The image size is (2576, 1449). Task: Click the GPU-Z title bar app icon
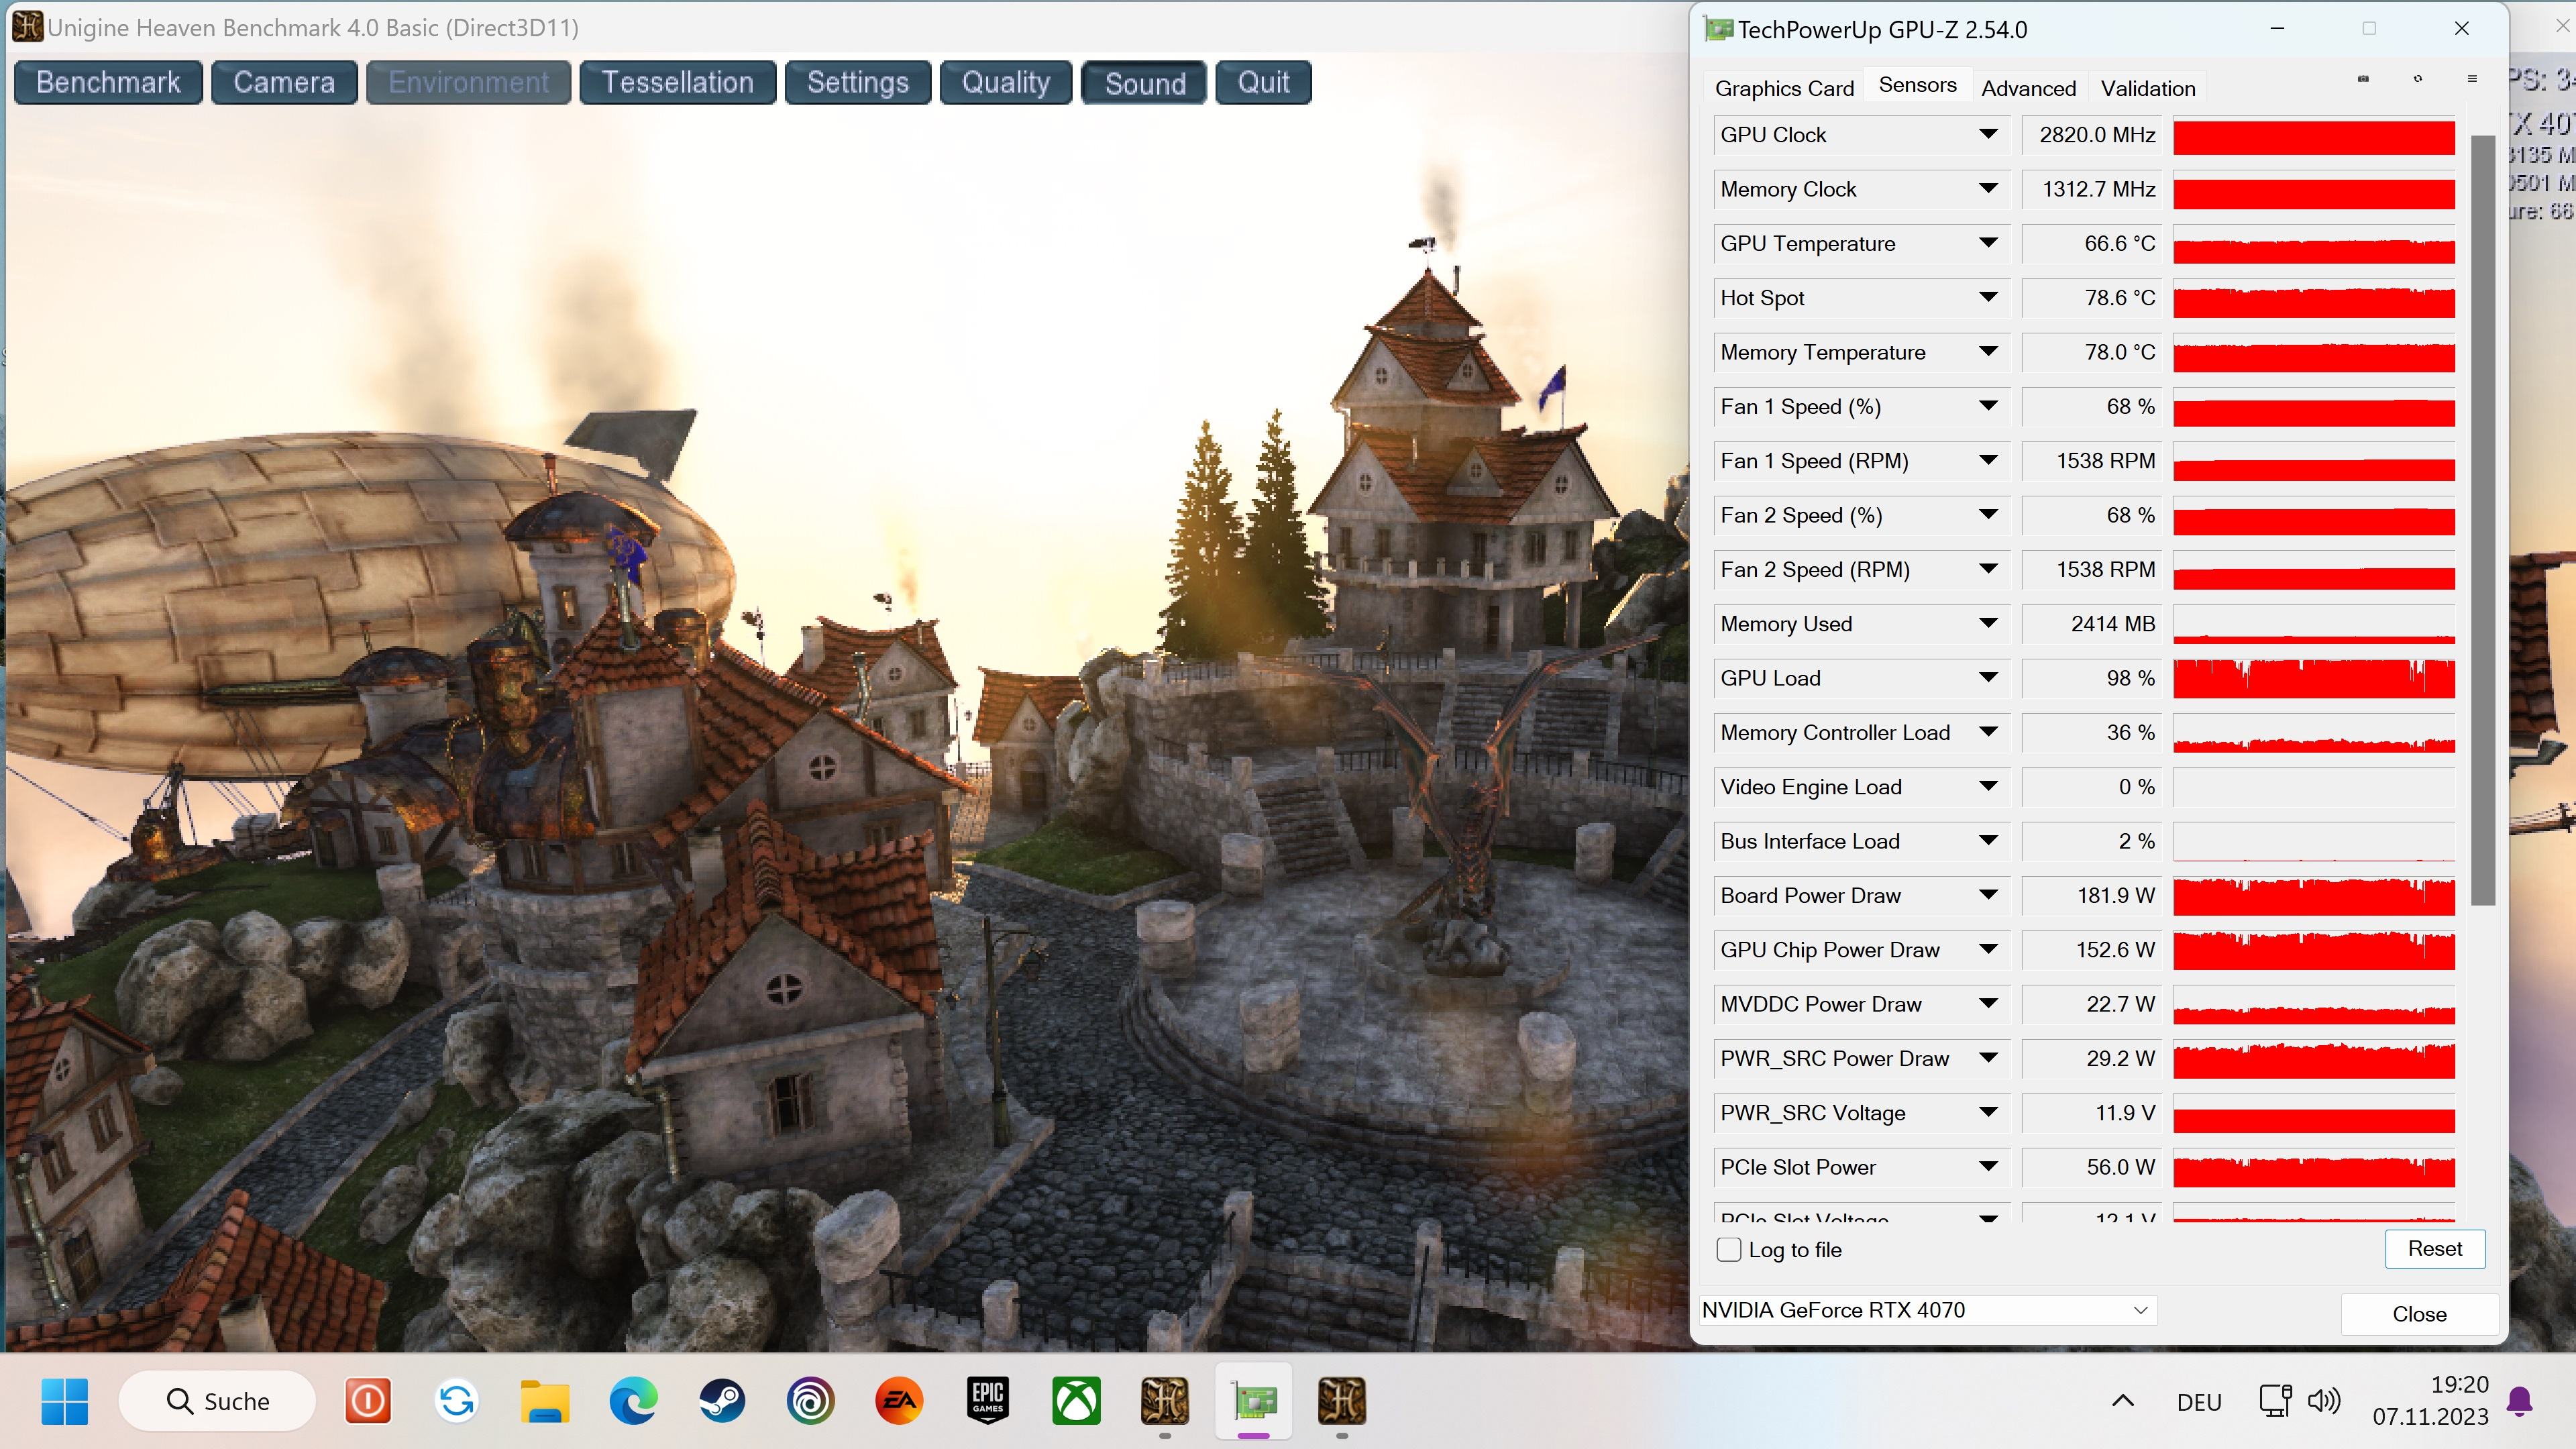1718,30
